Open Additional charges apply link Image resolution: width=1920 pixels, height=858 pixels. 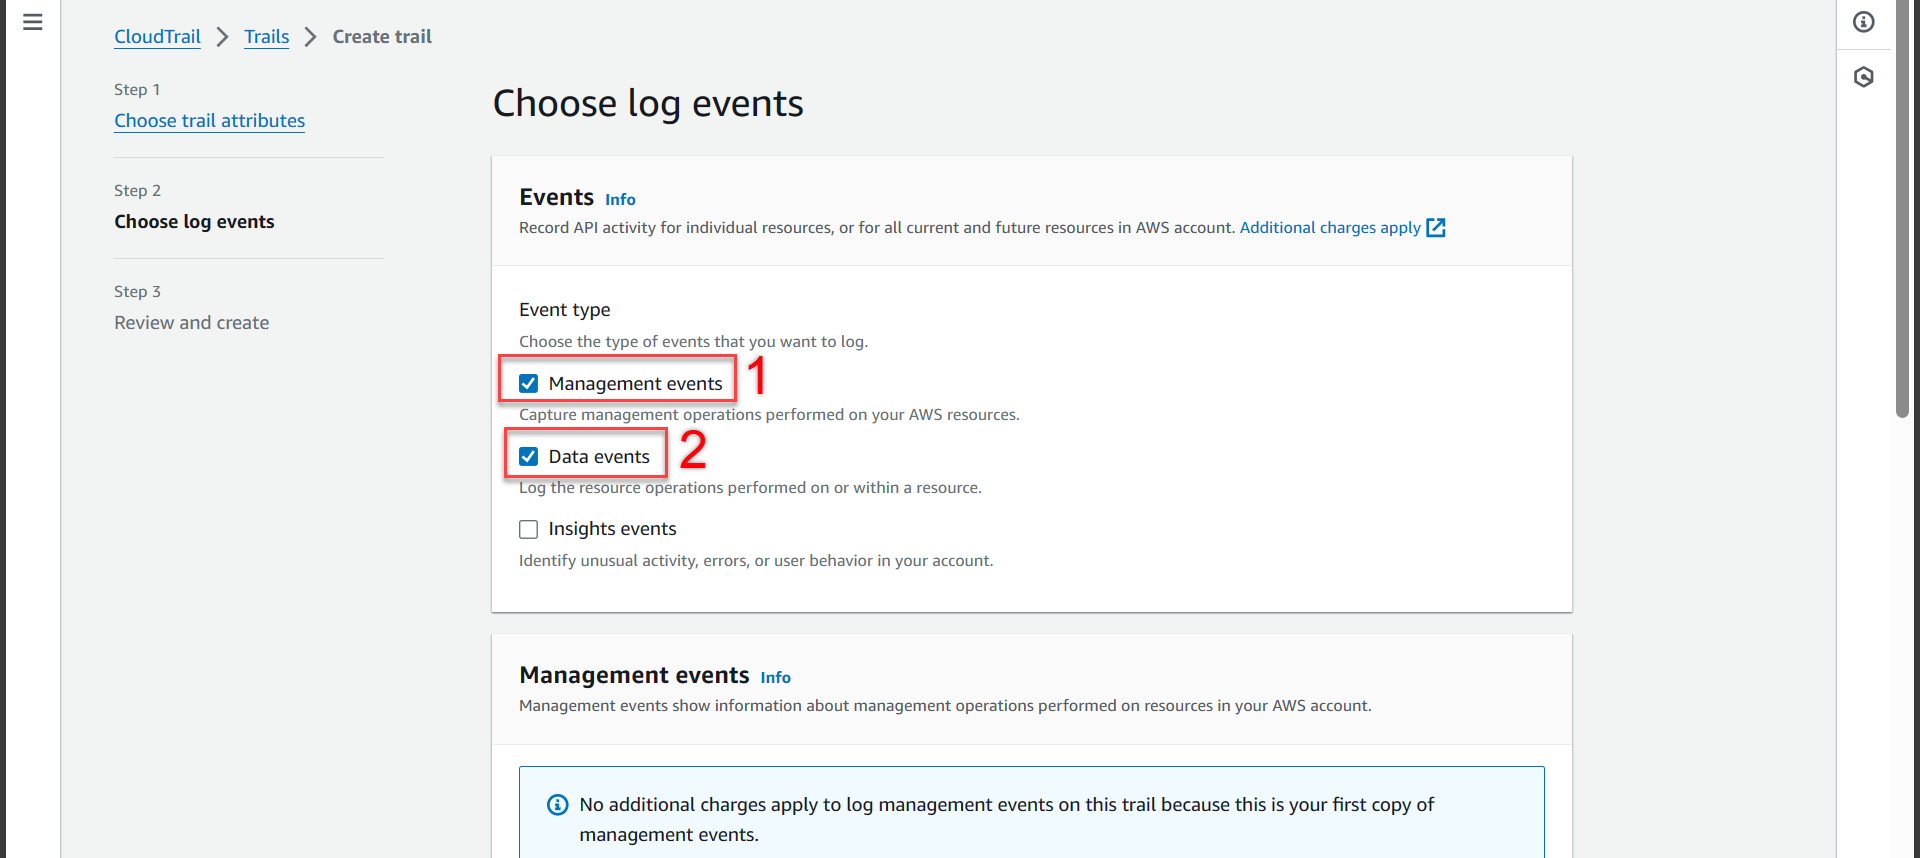pyautogui.click(x=1330, y=228)
